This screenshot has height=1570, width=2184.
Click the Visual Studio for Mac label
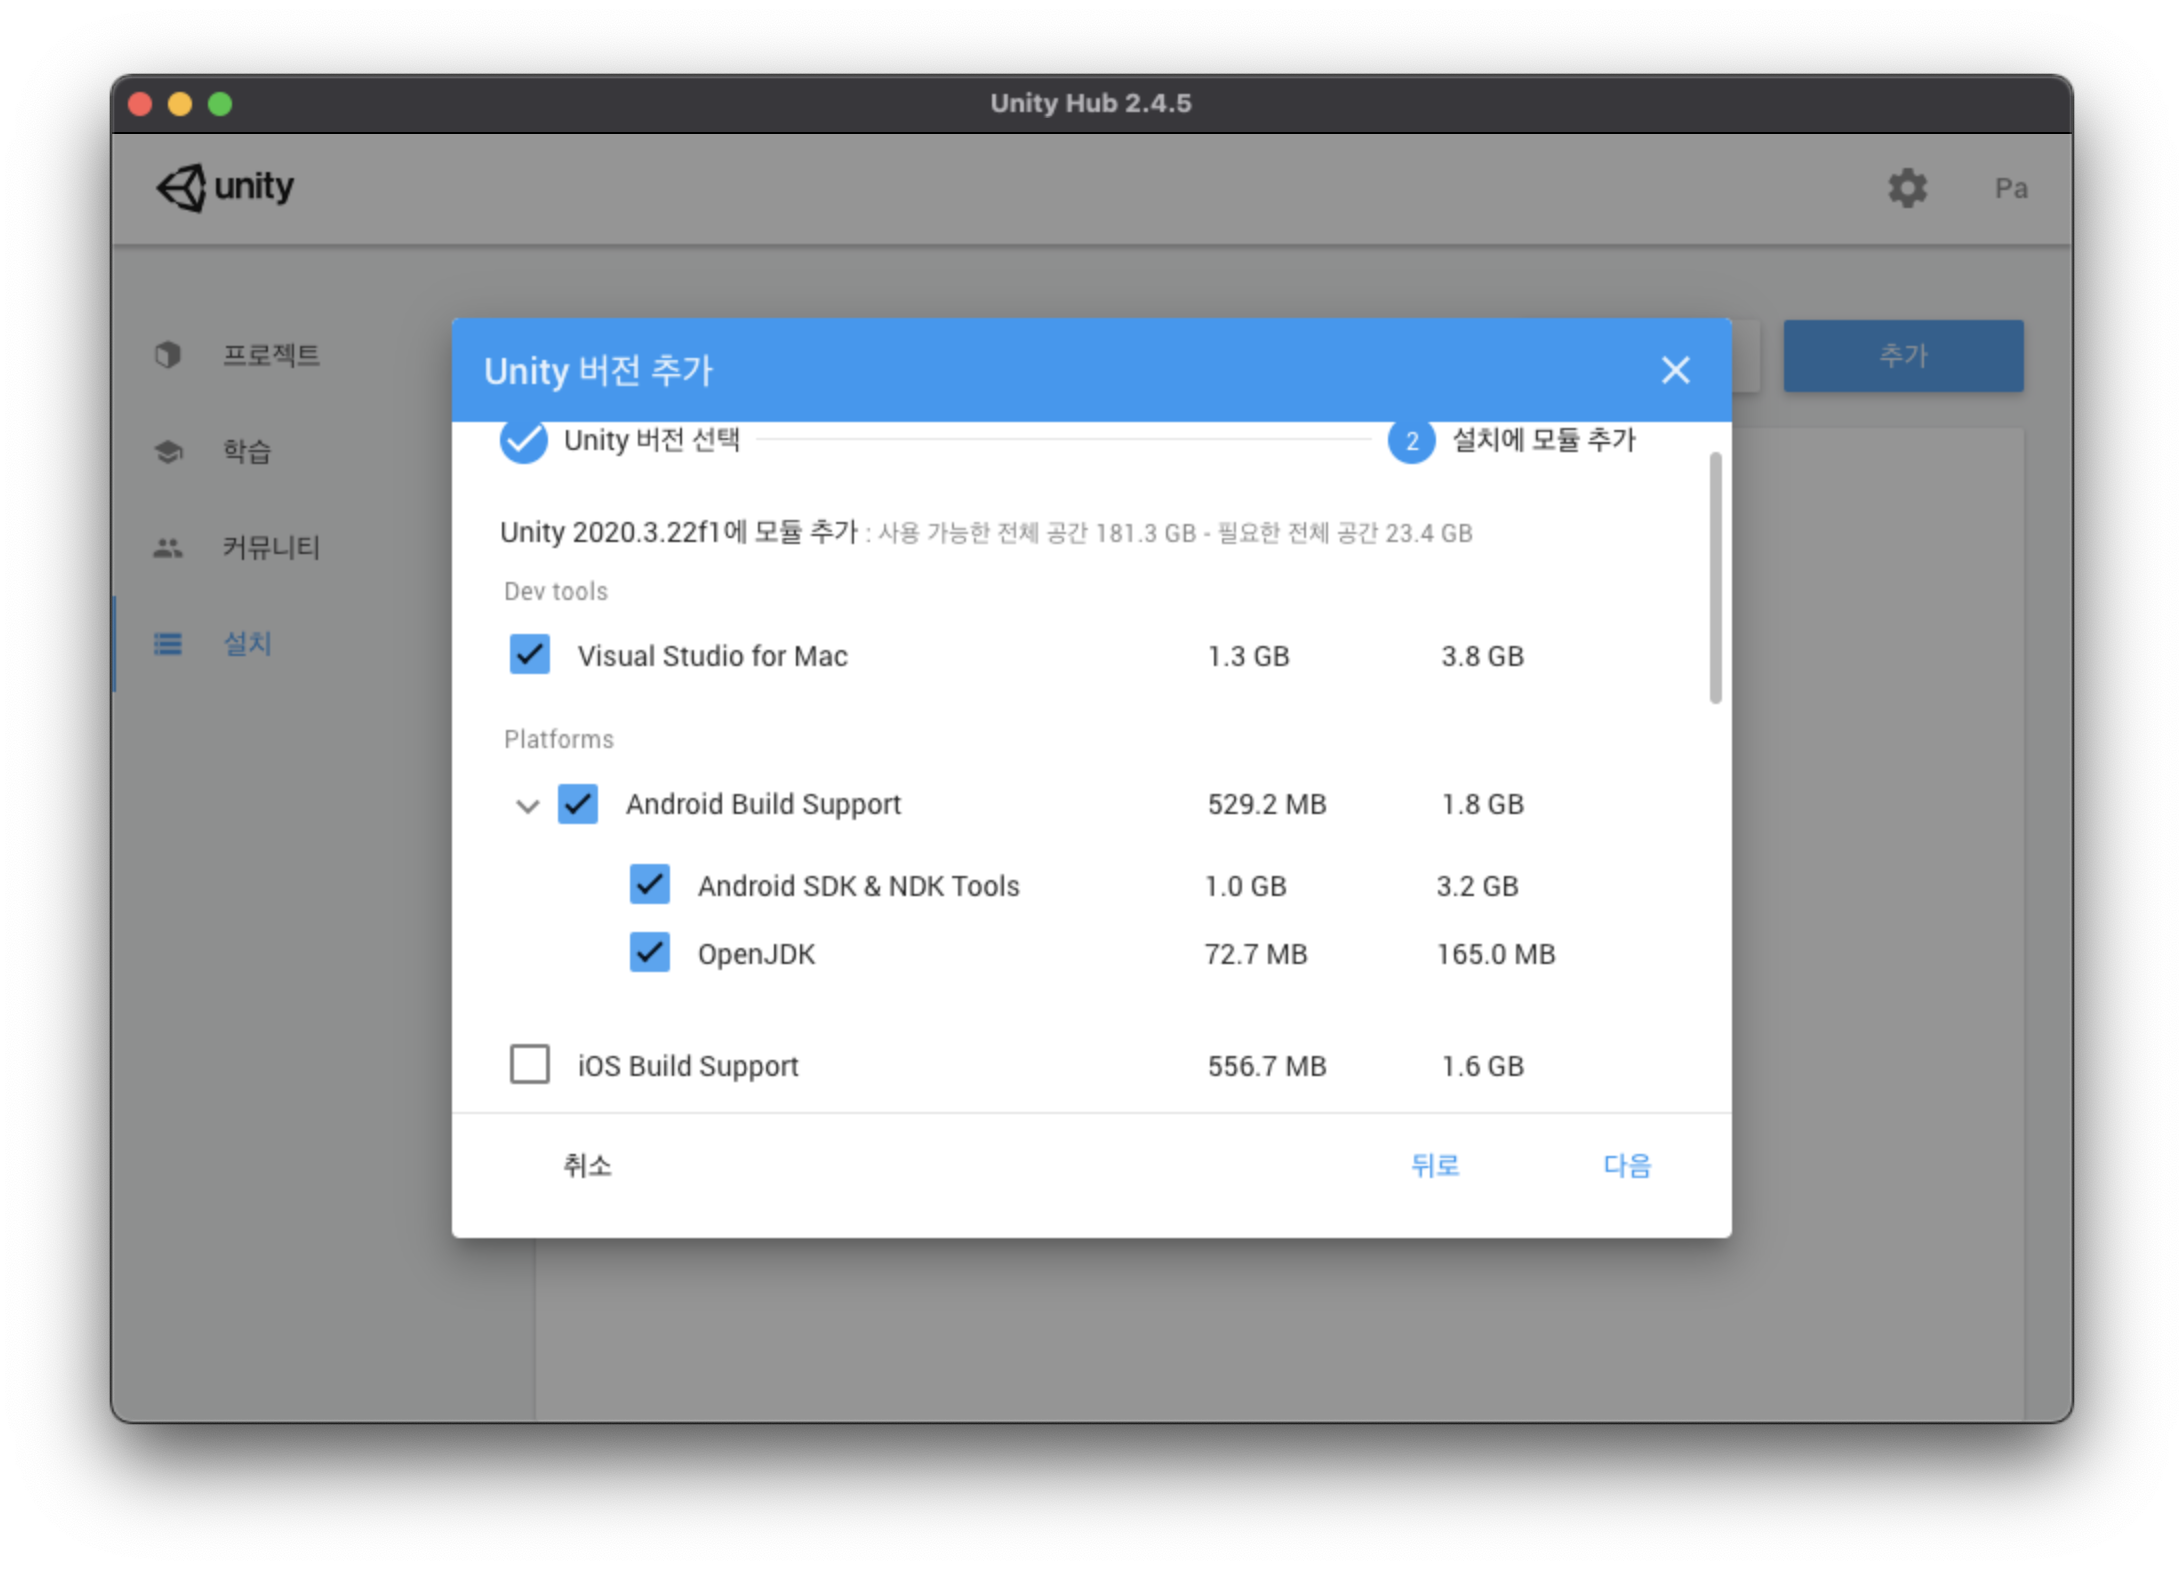(x=712, y=656)
